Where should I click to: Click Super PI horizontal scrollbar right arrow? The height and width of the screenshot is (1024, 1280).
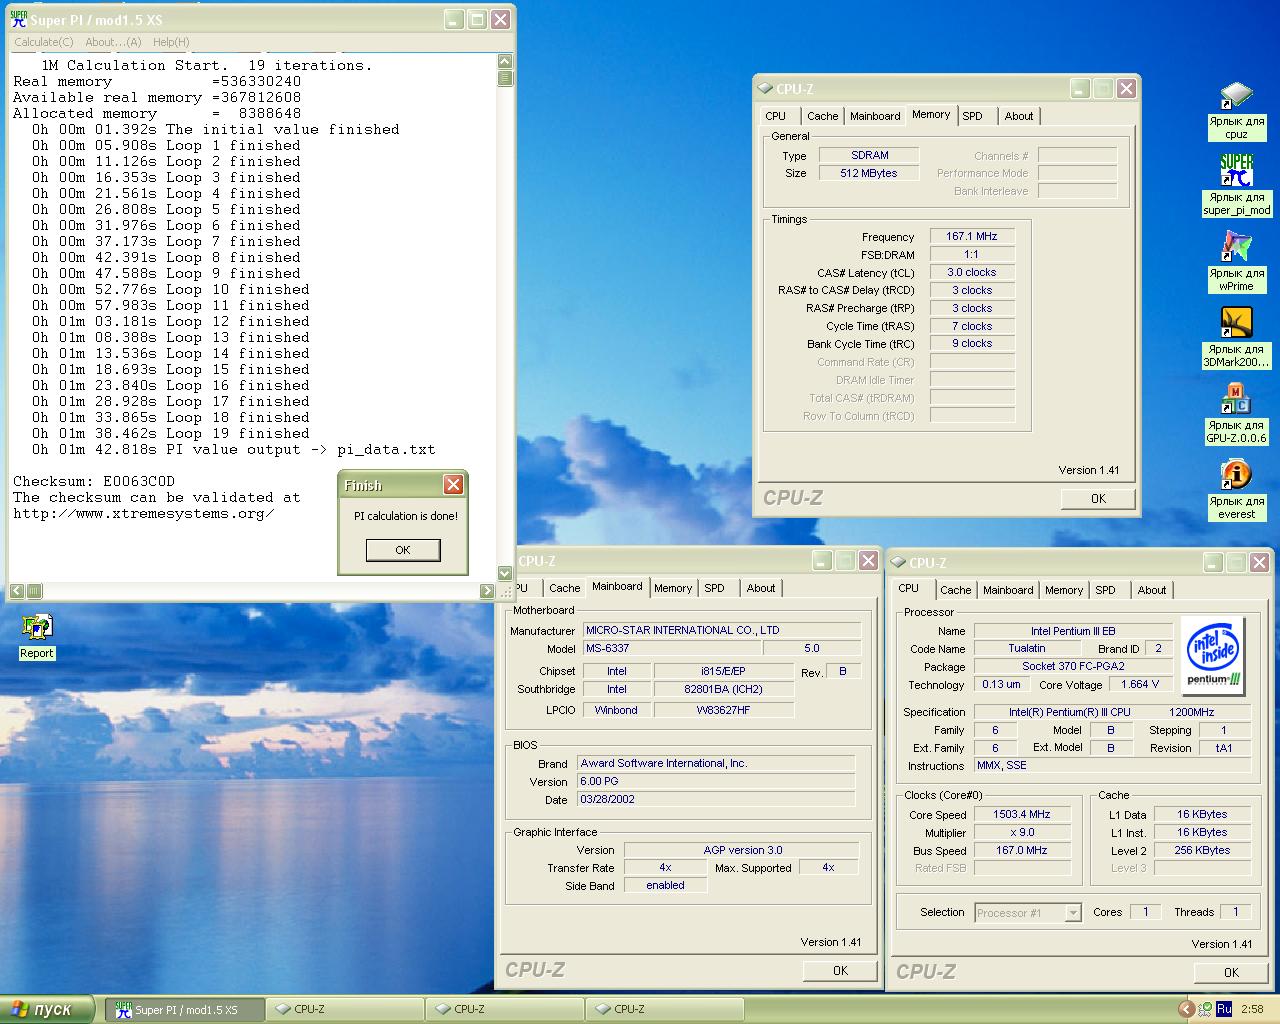coord(488,591)
